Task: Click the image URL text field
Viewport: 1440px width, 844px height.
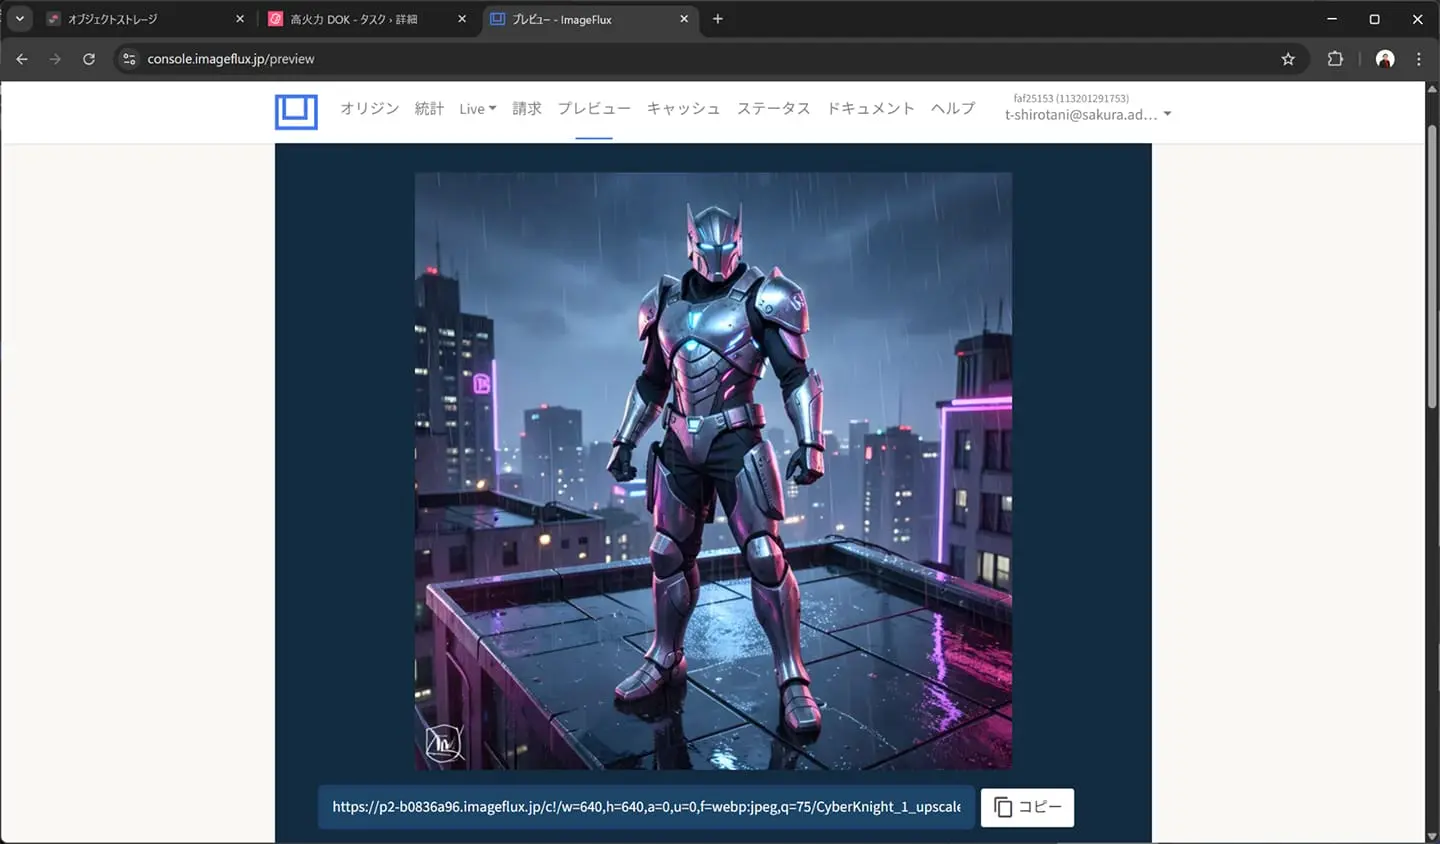Action: coord(646,807)
